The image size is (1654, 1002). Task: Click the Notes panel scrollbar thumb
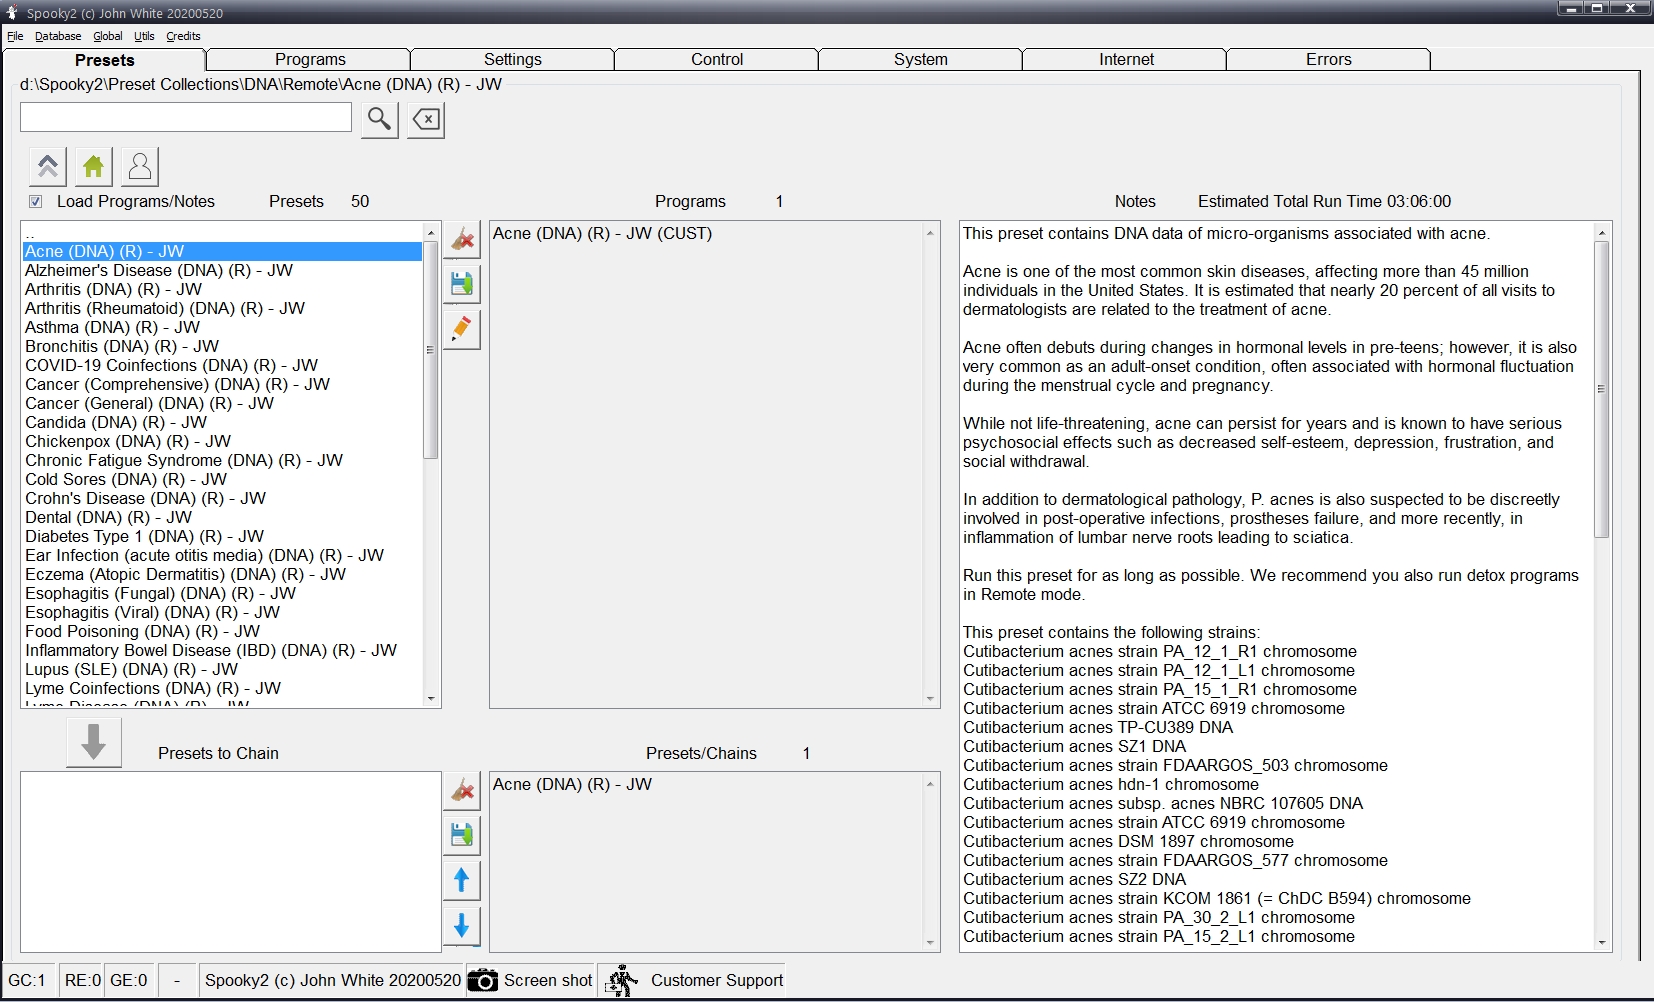click(x=1601, y=389)
